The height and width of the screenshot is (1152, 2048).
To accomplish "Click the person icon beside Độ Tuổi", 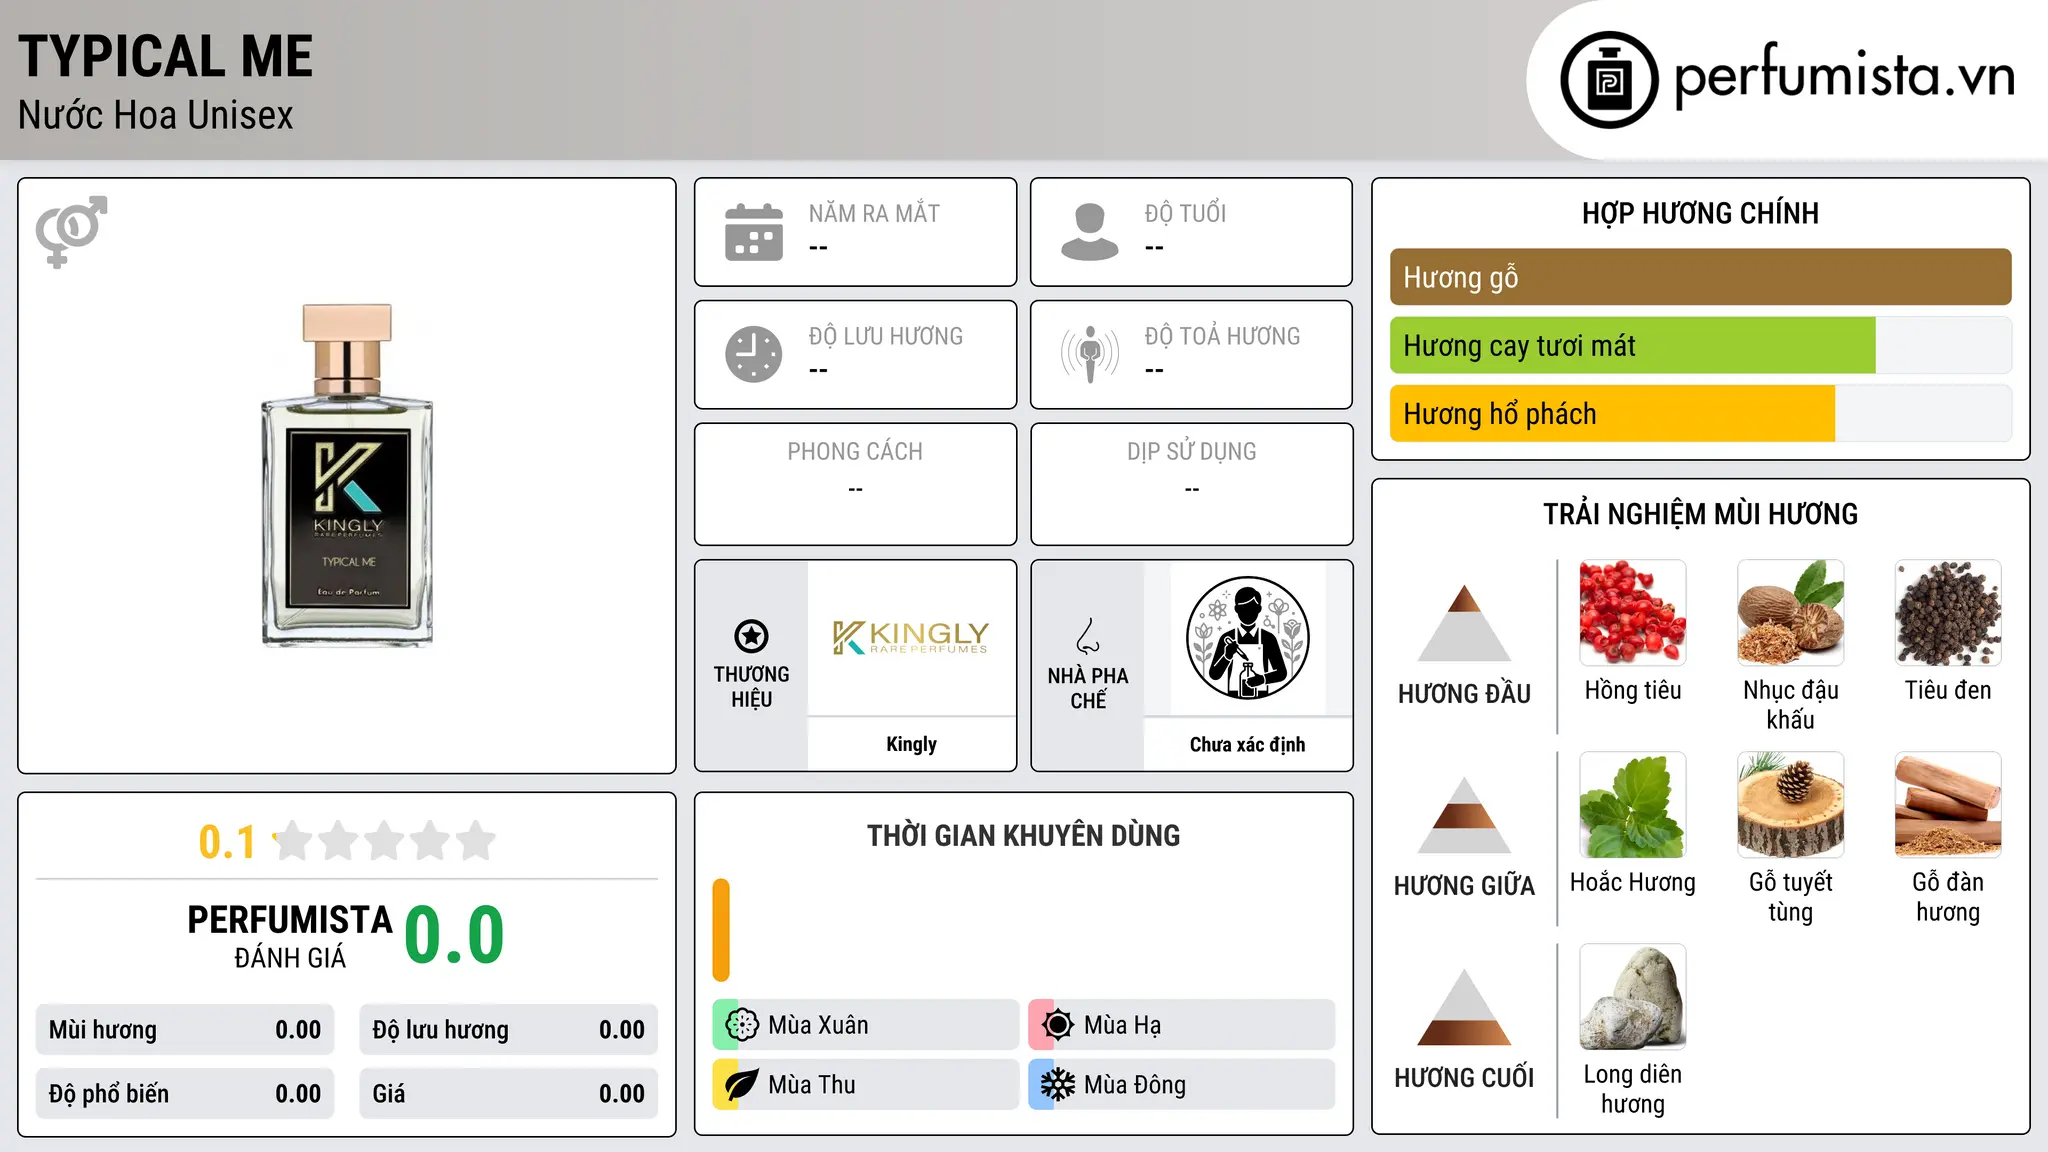I will click(1090, 232).
